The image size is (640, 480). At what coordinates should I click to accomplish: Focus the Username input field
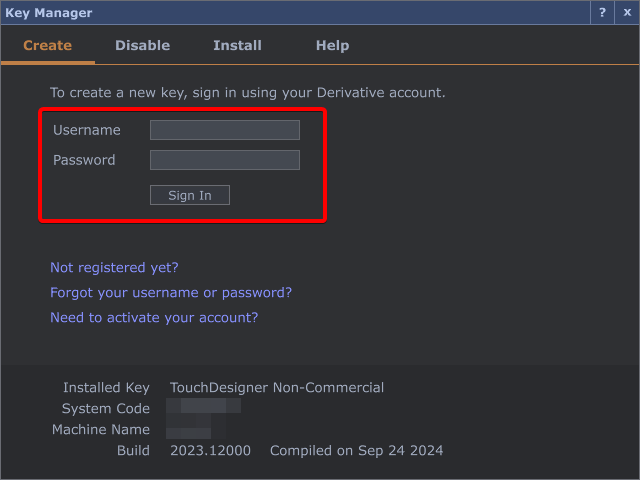pyautogui.click(x=224, y=130)
